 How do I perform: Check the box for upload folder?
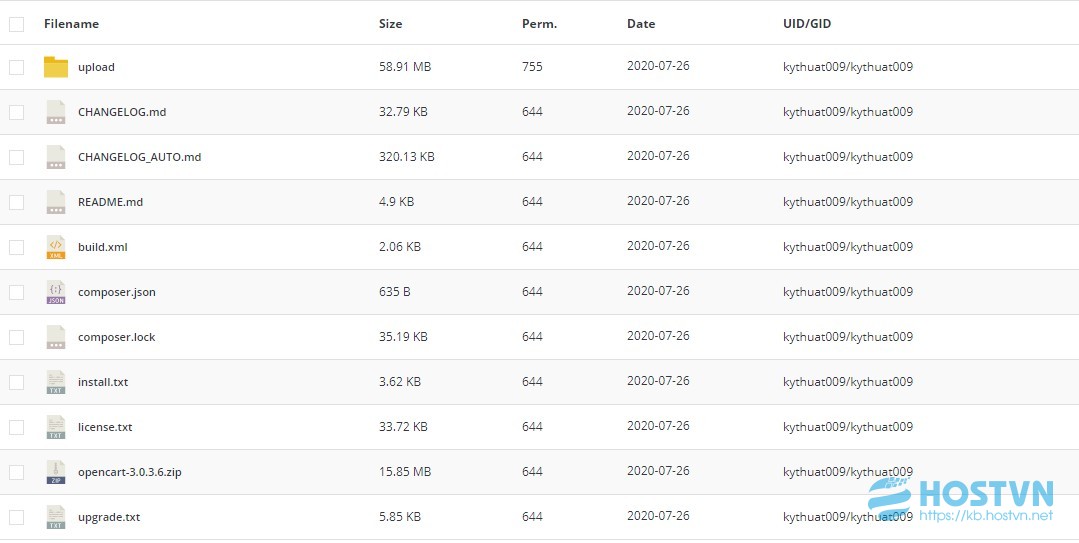click(x=17, y=67)
